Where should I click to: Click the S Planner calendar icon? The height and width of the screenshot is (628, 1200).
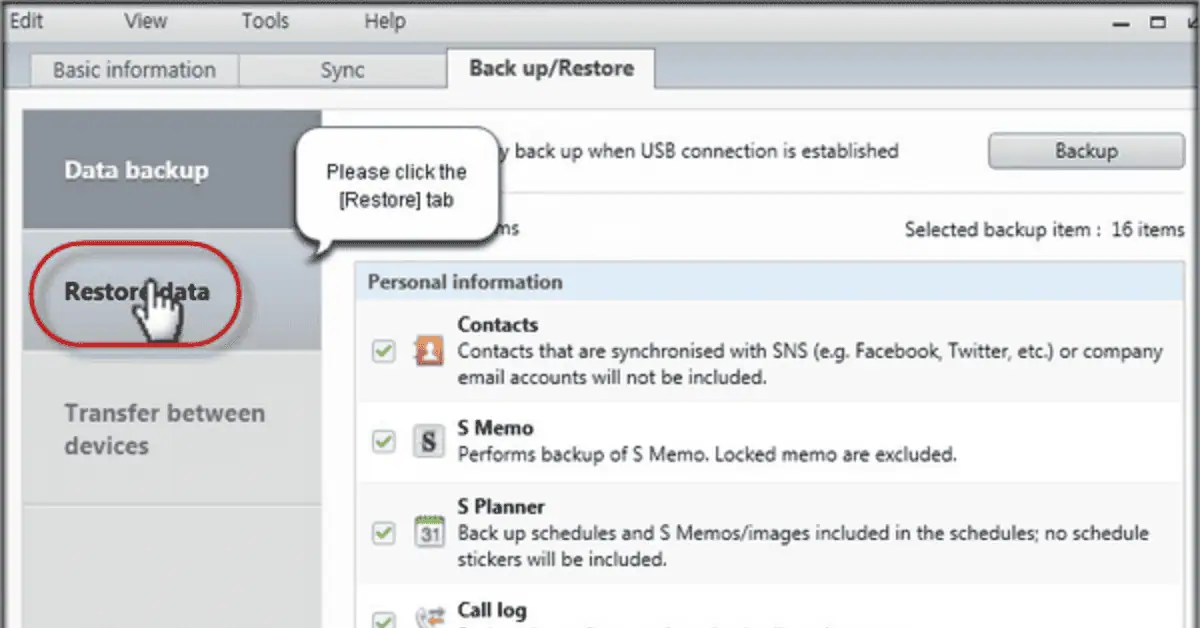[x=429, y=533]
